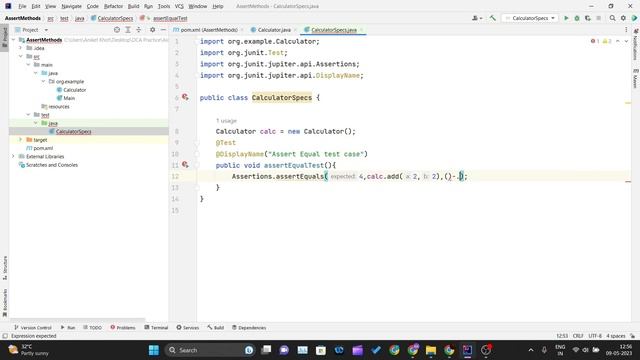Open IntelliJ IDEA taskbar icon
Screen dimensions: 640x360
467,350
